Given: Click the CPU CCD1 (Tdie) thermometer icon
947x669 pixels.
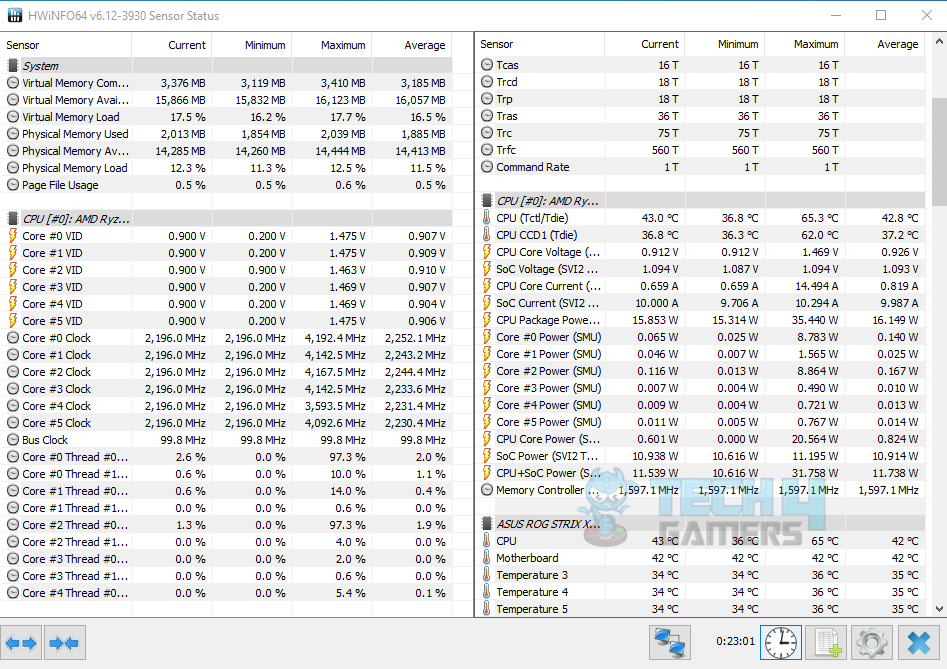Looking at the screenshot, I should pyautogui.click(x=487, y=235).
